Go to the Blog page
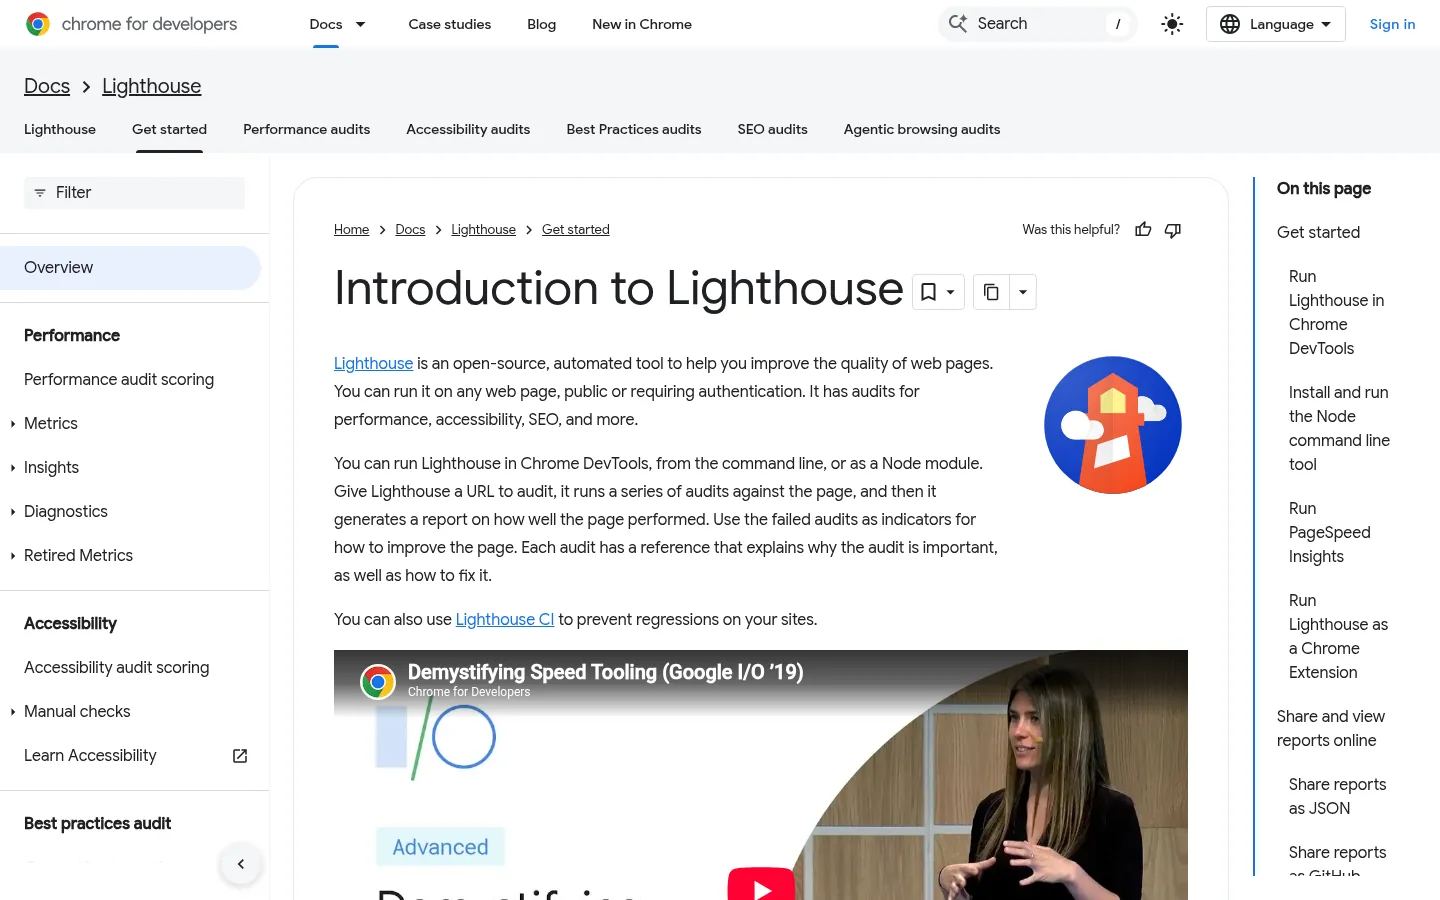 [x=542, y=24]
